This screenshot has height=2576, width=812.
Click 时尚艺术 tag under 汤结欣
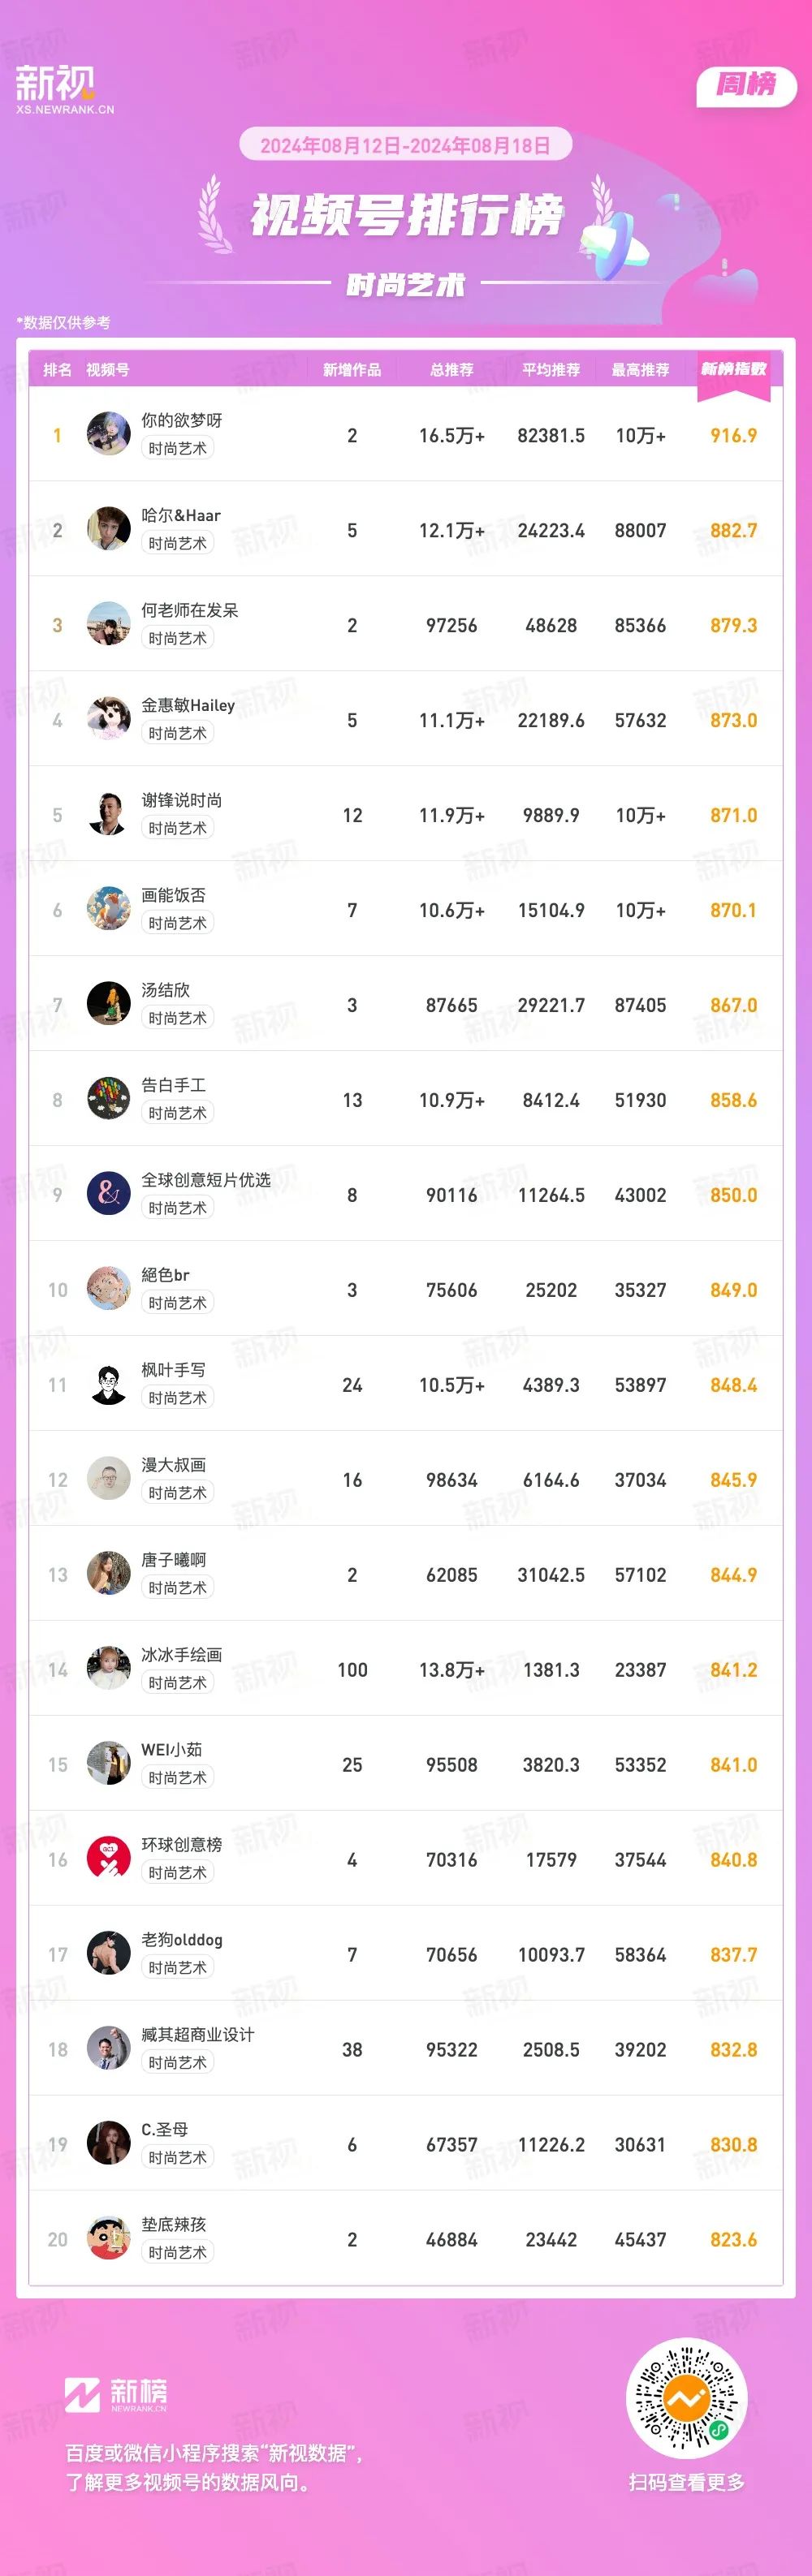coord(178,1018)
